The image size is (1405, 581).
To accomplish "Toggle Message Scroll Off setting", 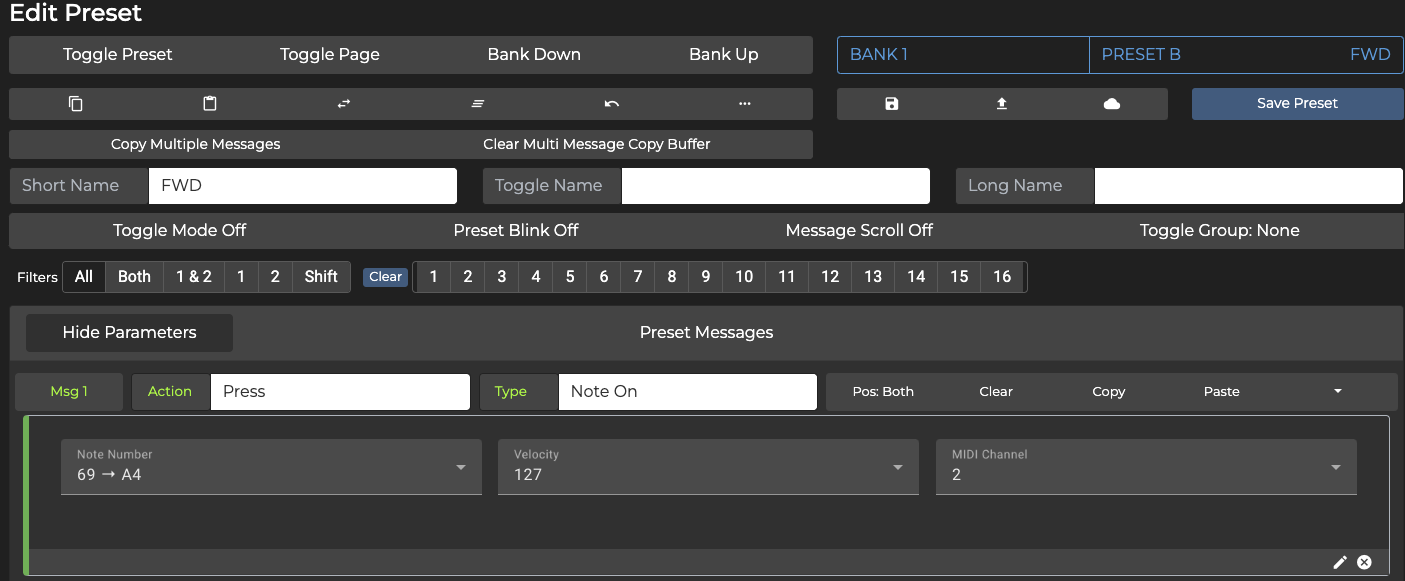I will tap(859, 231).
